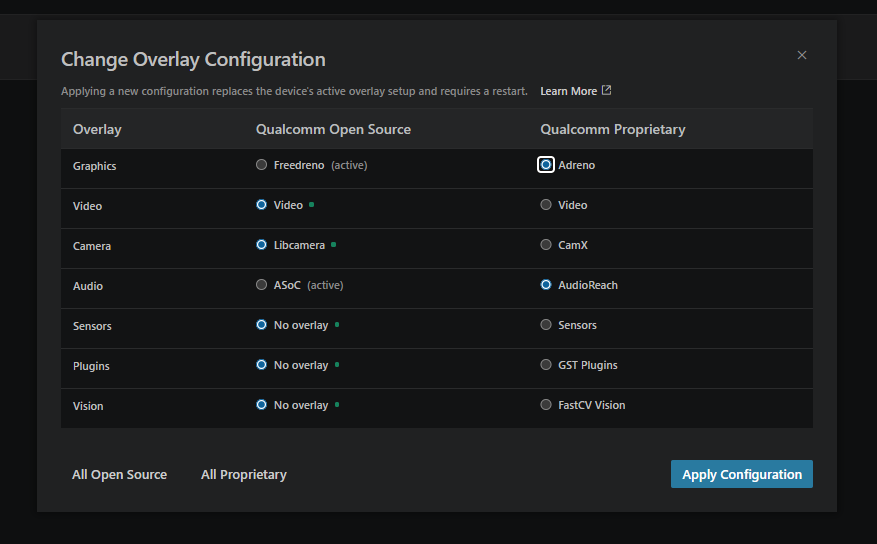This screenshot has height=544, width=877.
Task: Click the Qualcomm Open Source column header
Action: [x=333, y=129]
